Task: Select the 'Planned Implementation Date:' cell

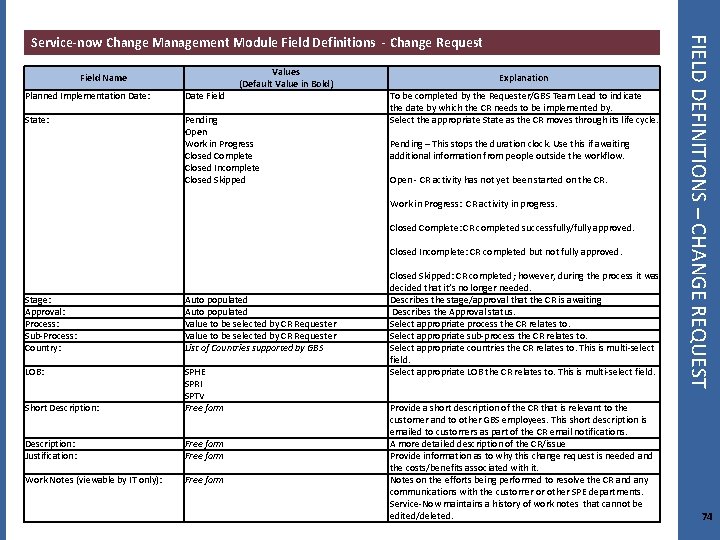Action: [x=104, y=102]
